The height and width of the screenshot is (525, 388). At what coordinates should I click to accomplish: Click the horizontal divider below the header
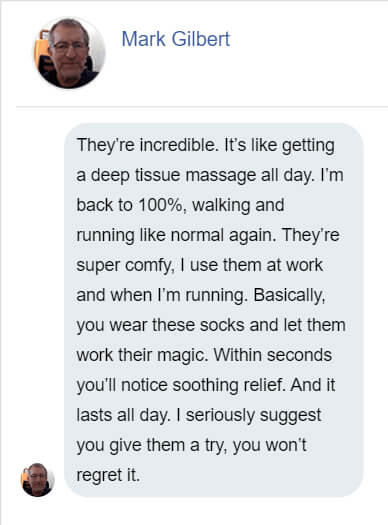coord(202,107)
